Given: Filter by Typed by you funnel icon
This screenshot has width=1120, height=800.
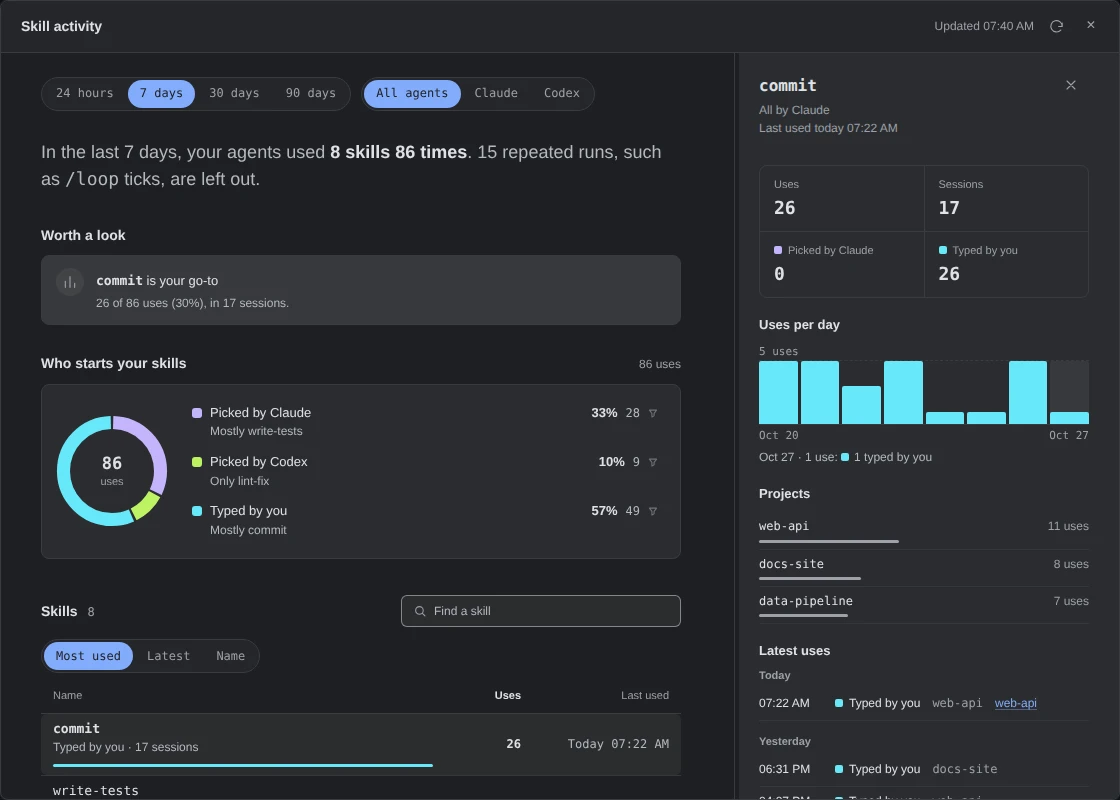Looking at the screenshot, I should point(652,511).
